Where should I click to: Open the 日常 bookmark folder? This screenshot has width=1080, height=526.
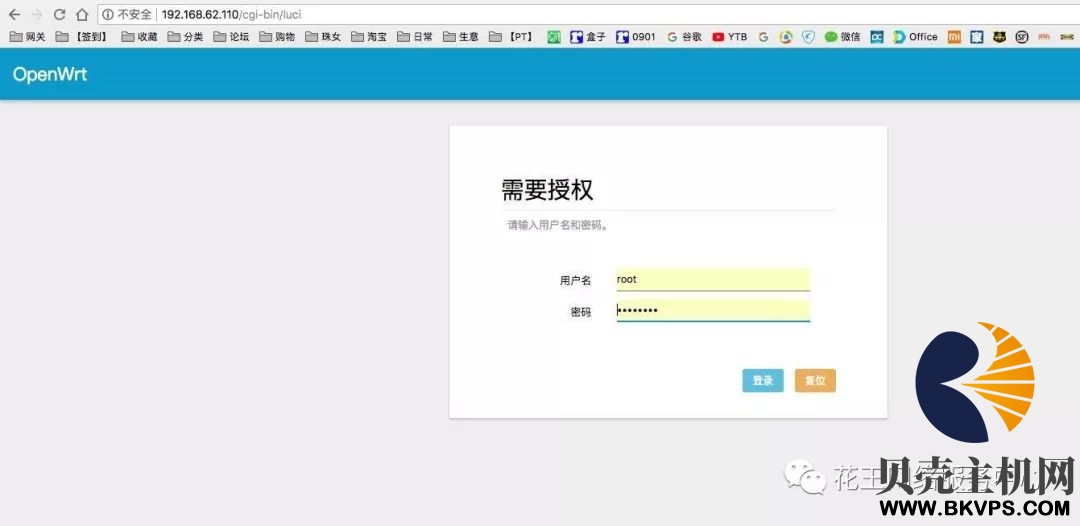point(415,37)
